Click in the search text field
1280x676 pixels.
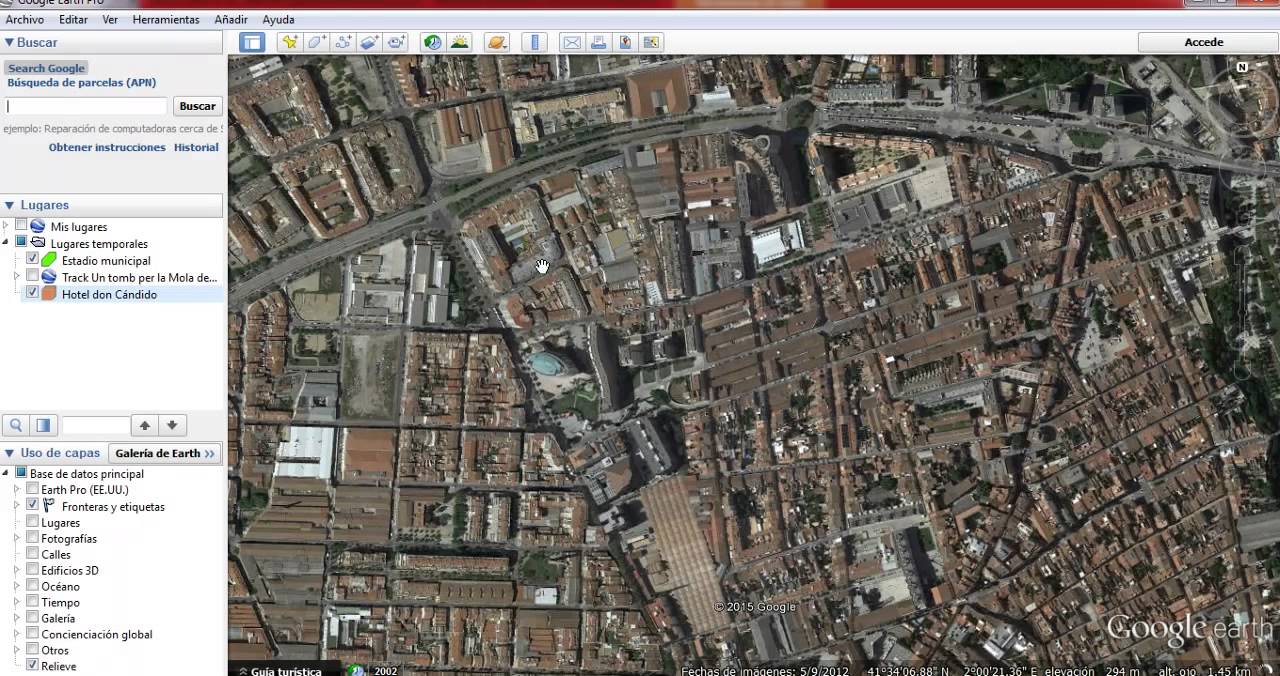coord(86,106)
